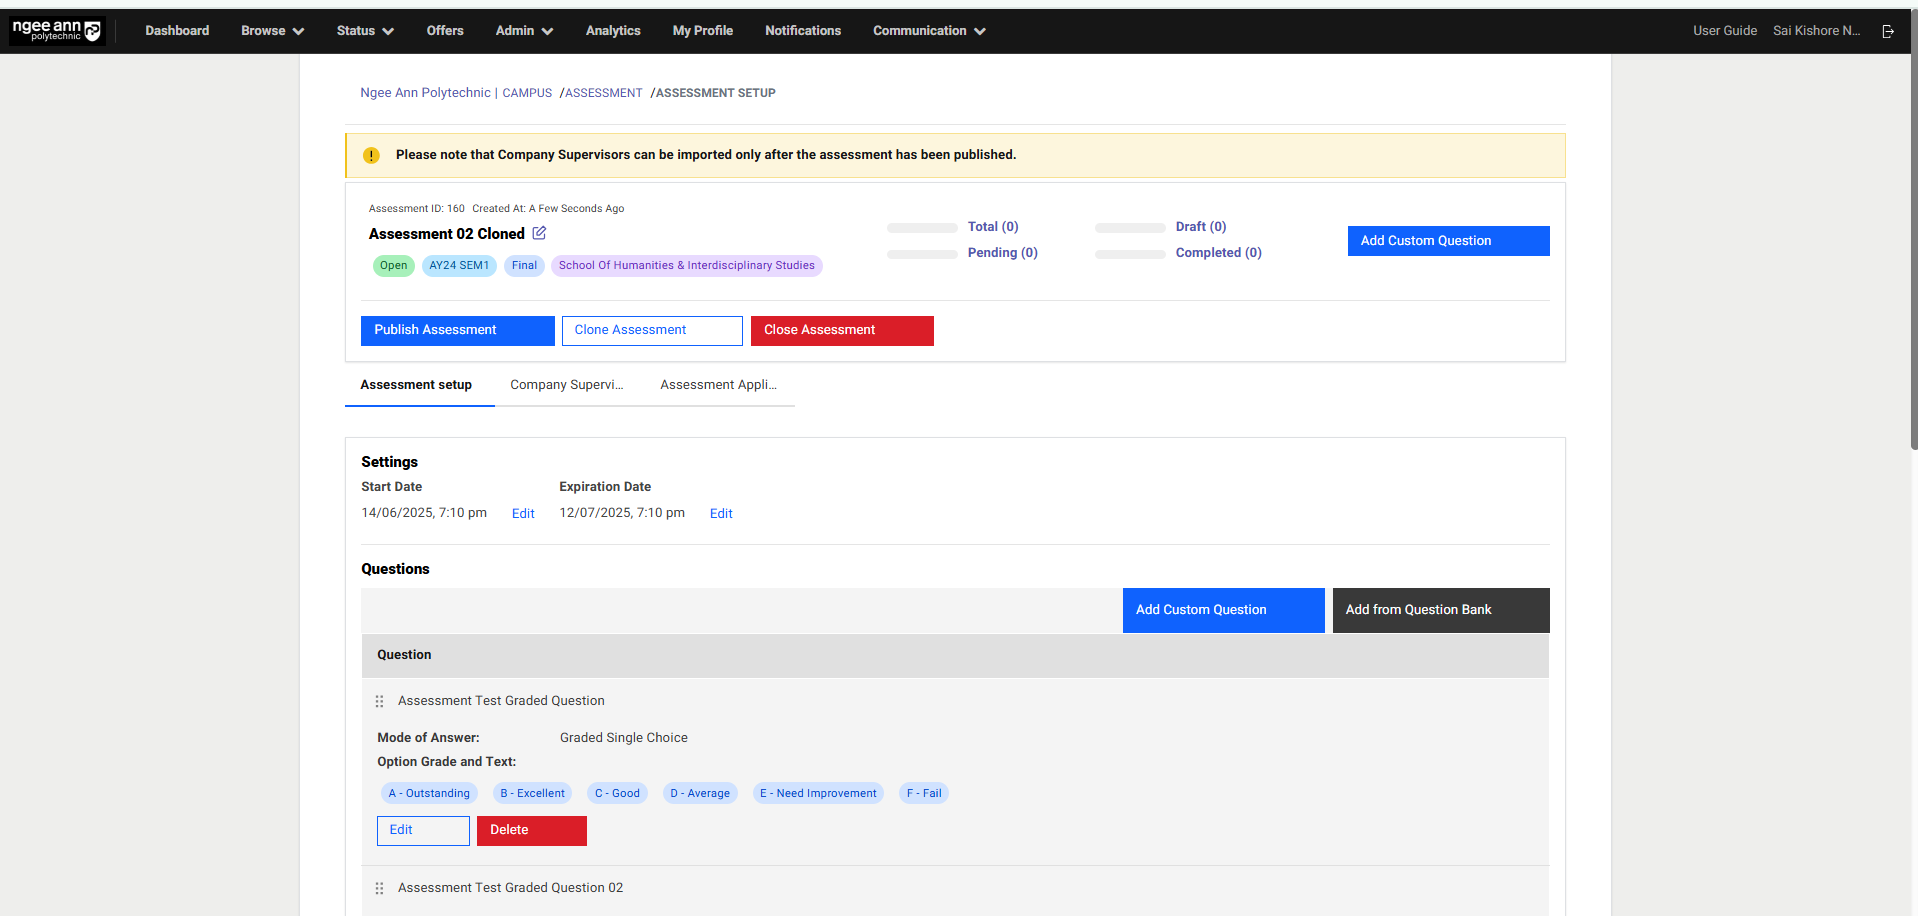Image resolution: width=1918 pixels, height=916 pixels.
Task: Click the red Close Assessment button
Action: point(842,331)
